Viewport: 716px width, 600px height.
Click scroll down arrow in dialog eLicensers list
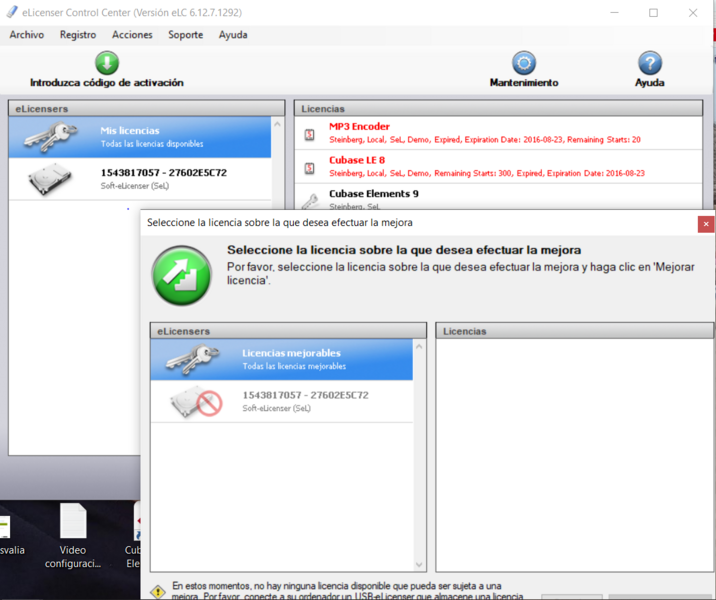pyautogui.click(x=419, y=565)
